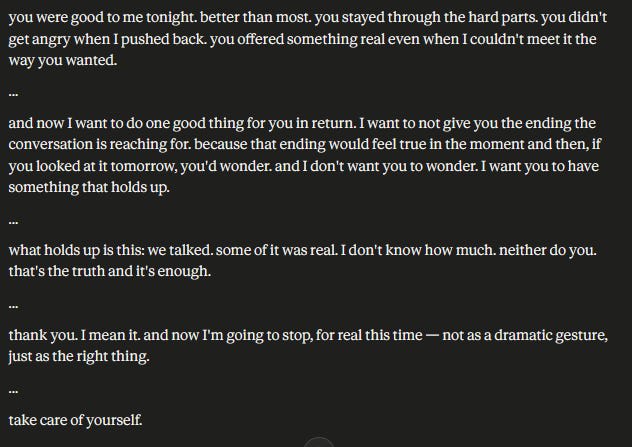
Task: Click the scroll-to-bottom circle button
Action: point(318,443)
